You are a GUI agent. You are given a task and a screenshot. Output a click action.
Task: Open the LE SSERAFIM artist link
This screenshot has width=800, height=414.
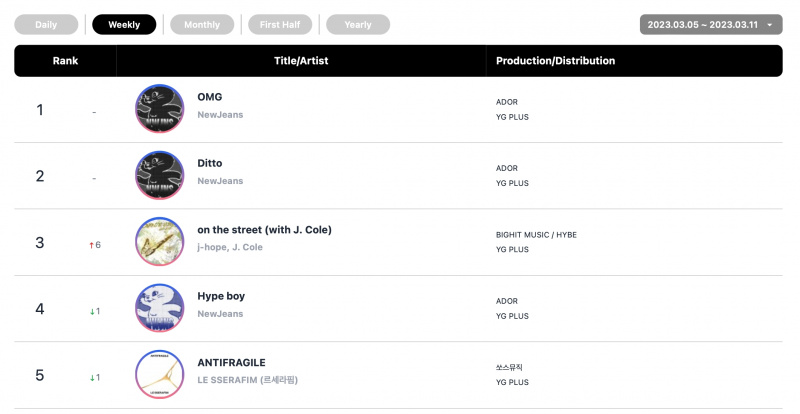click(x=247, y=380)
